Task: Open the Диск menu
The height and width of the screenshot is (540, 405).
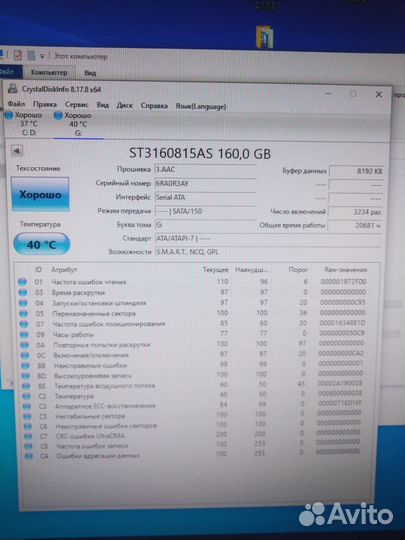Action: pyautogui.click(x=125, y=105)
